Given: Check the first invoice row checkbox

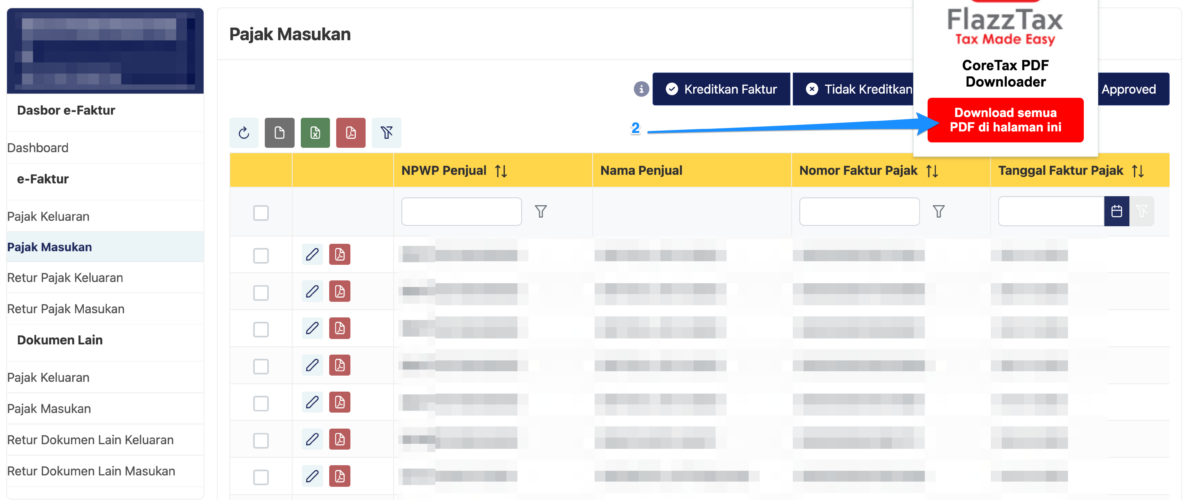Looking at the screenshot, I should 261,256.
